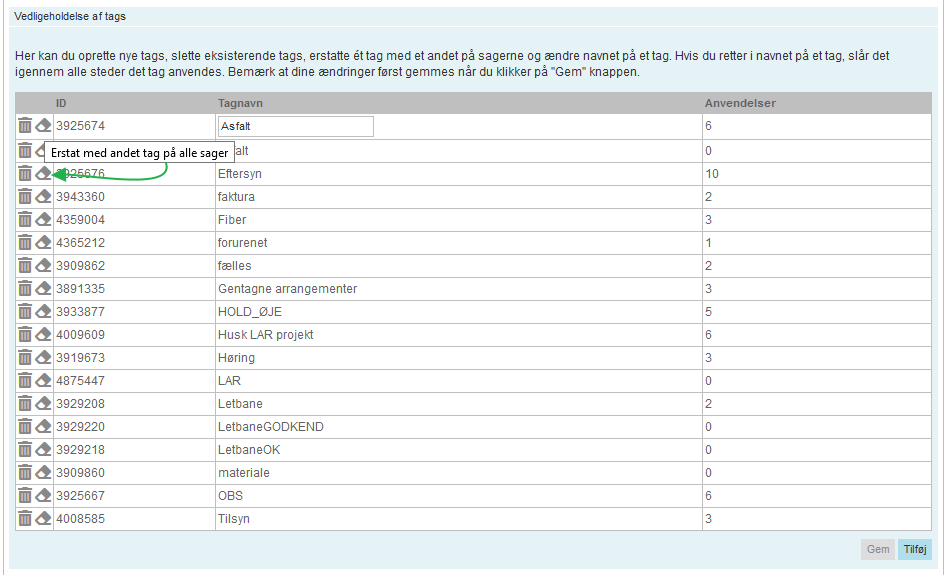
Task: Delete the Husk LAR projekt tag
Action: pyautogui.click(x=25, y=334)
